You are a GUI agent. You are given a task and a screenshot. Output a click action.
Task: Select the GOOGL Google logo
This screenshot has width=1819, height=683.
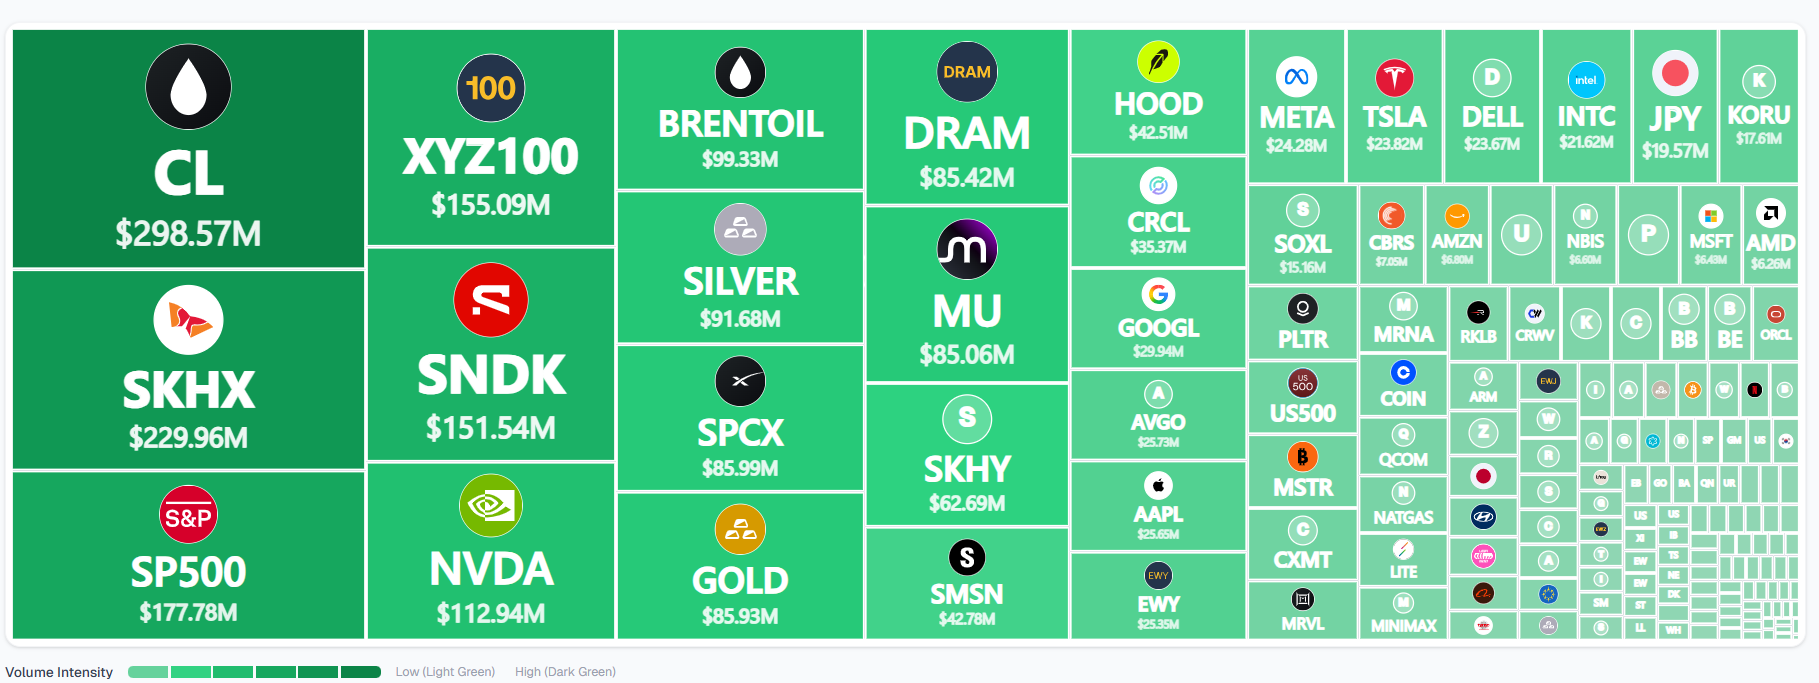coord(1158,294)
